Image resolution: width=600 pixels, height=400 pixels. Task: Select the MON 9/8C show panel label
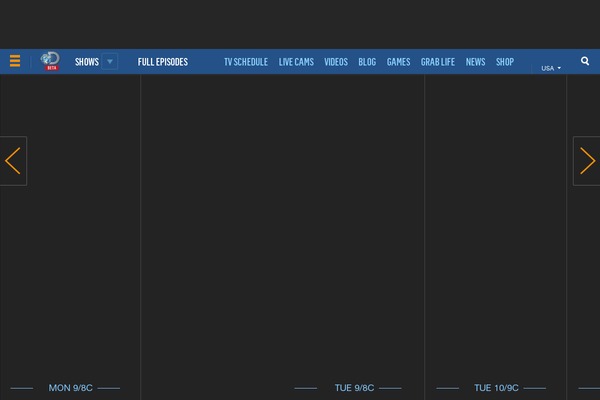[69, 388]
